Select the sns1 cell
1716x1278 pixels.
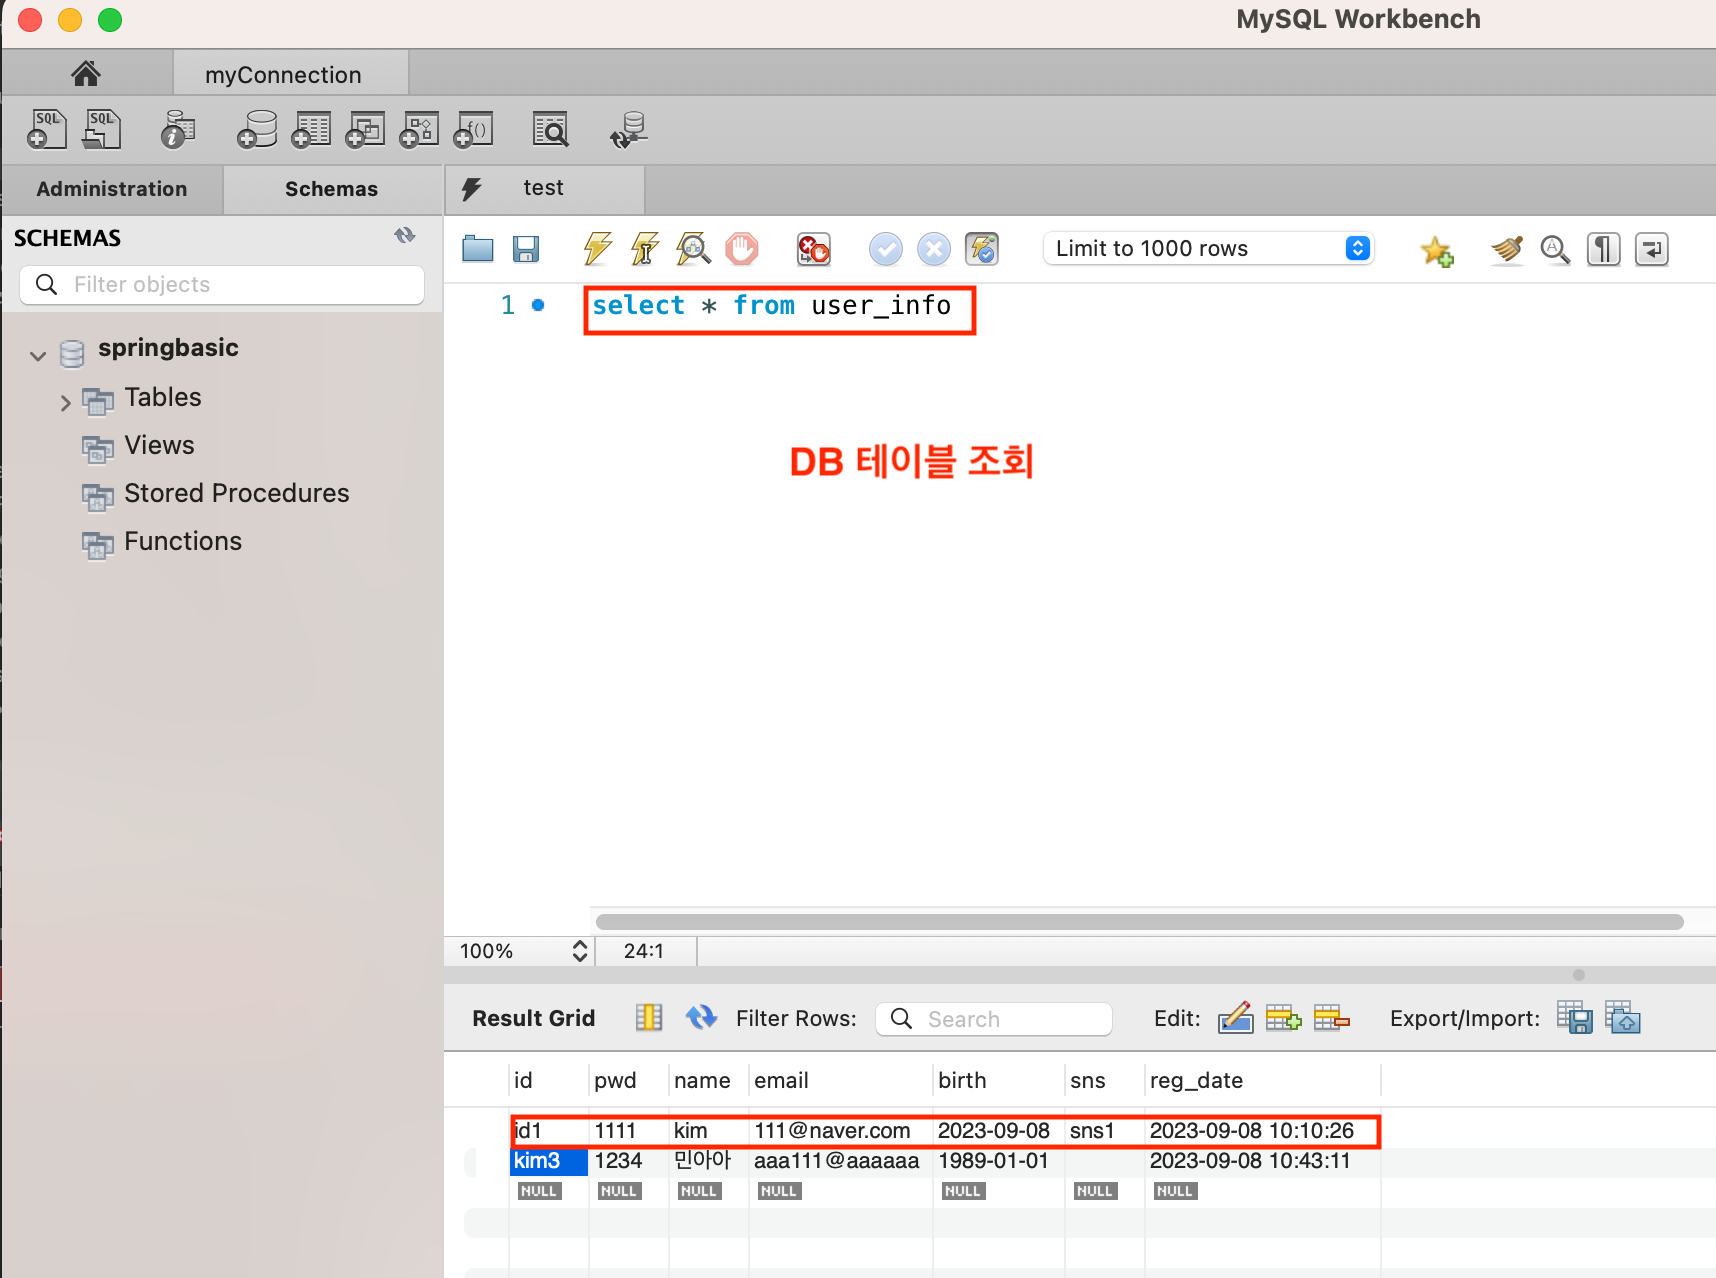click(x=1105, y=1131)
